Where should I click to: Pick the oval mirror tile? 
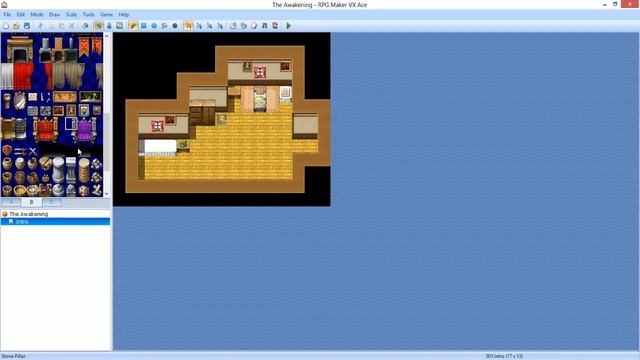pyautogui.click(x=20, y=100)
